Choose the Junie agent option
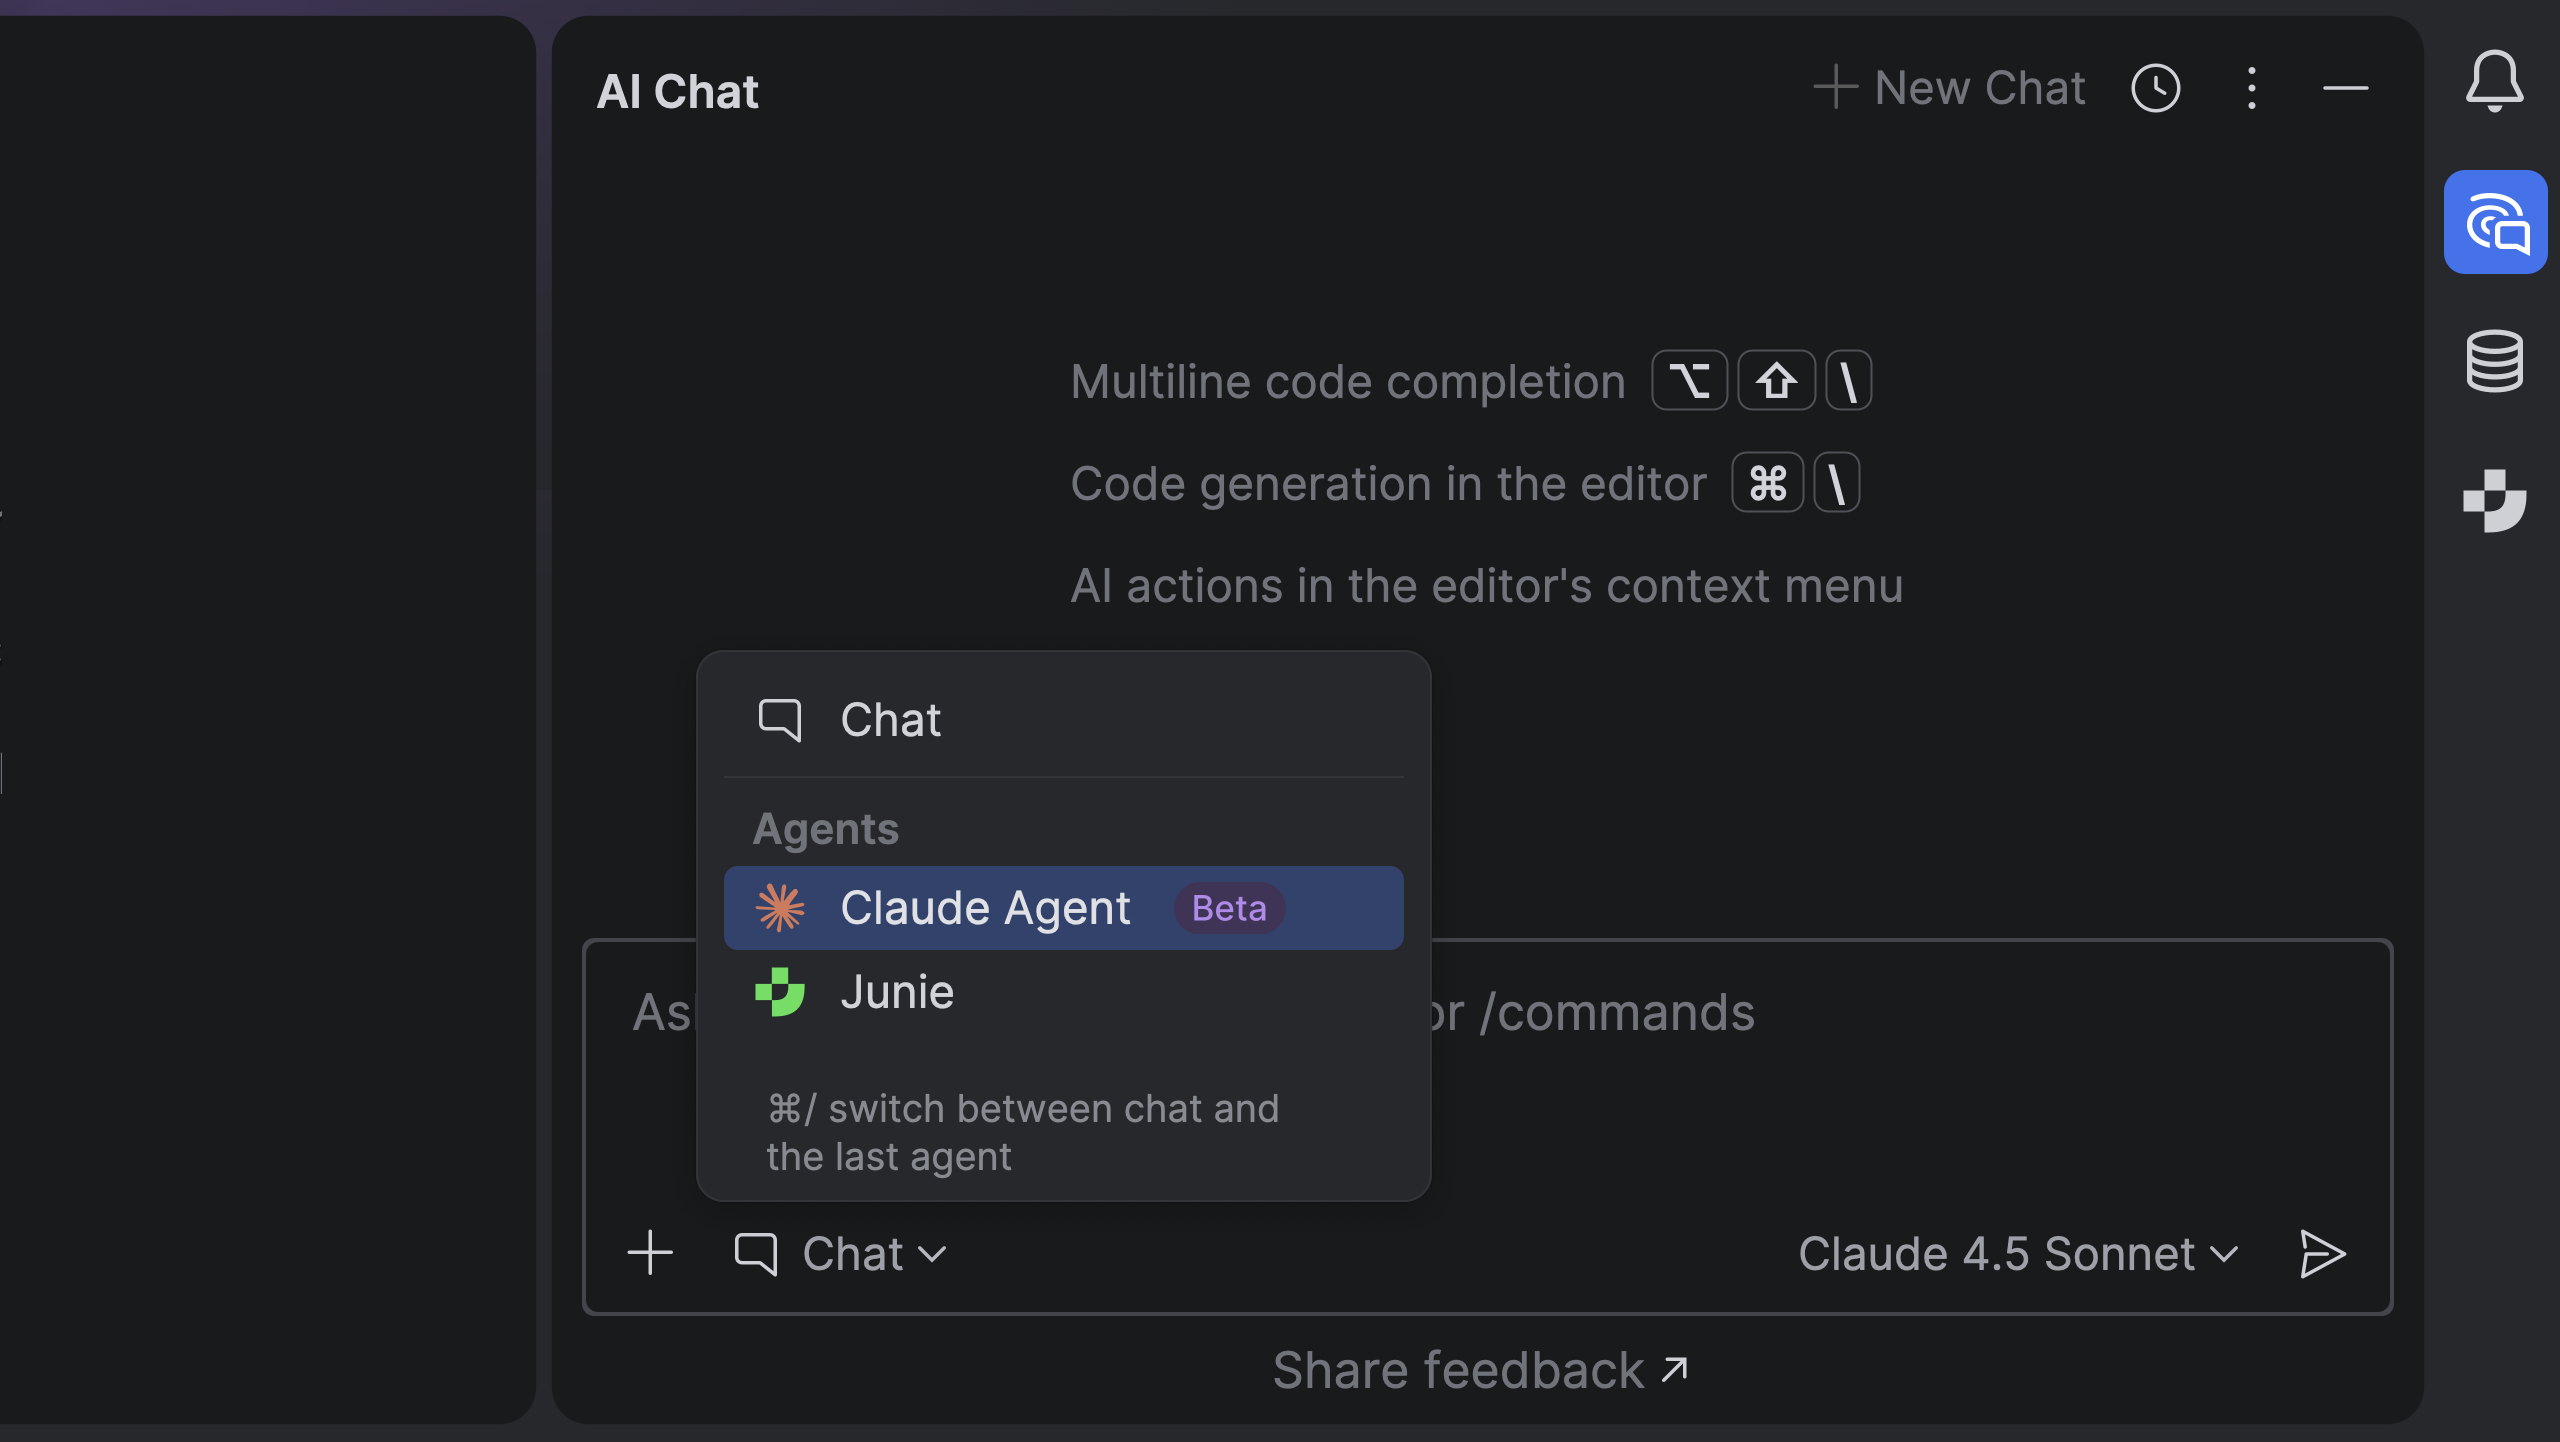Image resolution: width=2560 pixels, height=1442 pixels. (x=897, y=992)
